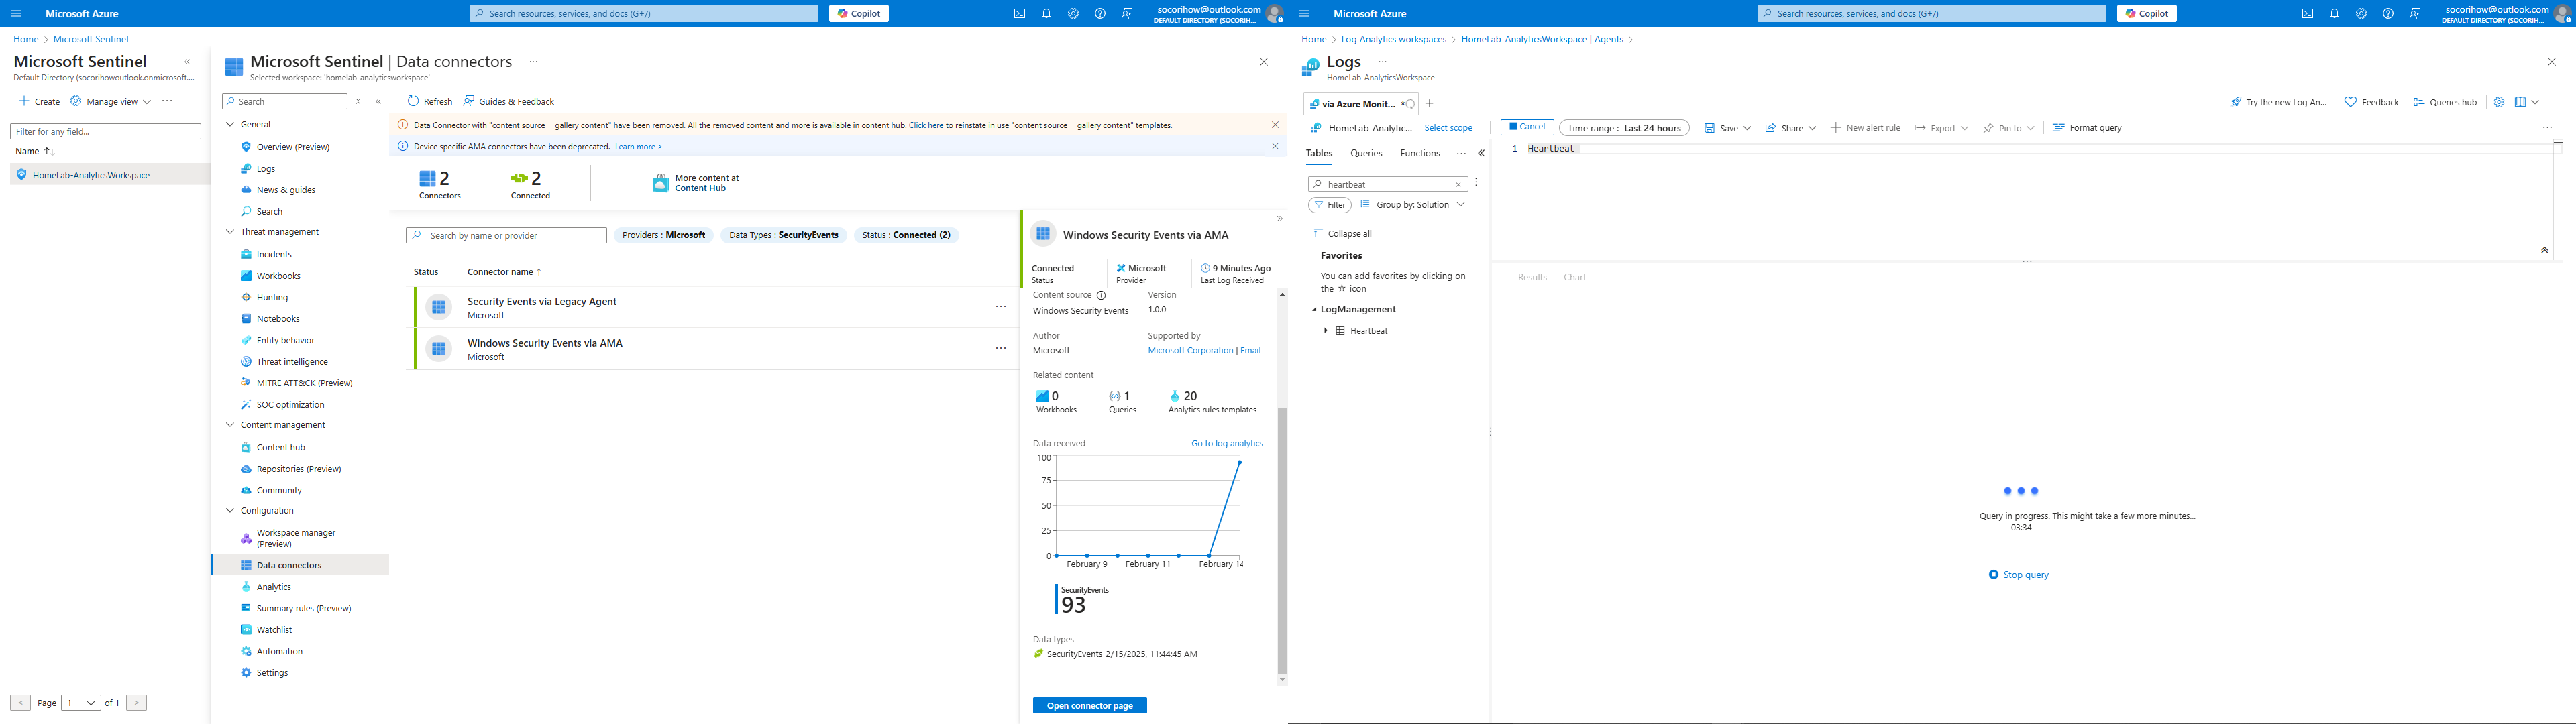The height and width of the screenshot is (724, 2576).
Task: Dismiss the orange gallery content warning banner
Action: [1275, 125]
